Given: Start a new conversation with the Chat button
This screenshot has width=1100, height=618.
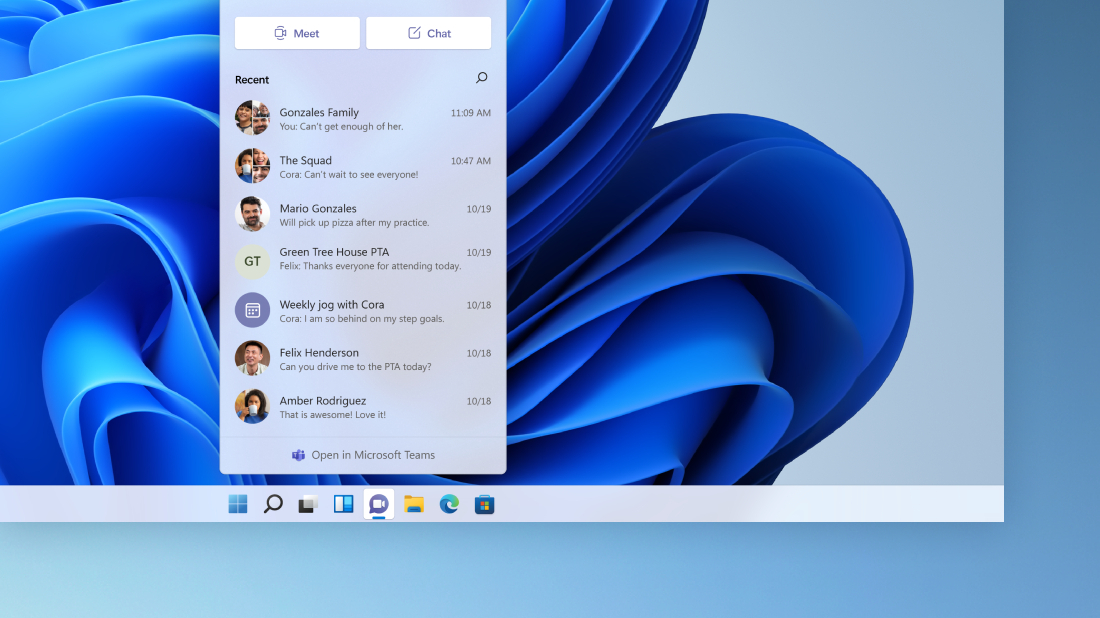Looking at the screenshot, I should (x=428, y=32).
